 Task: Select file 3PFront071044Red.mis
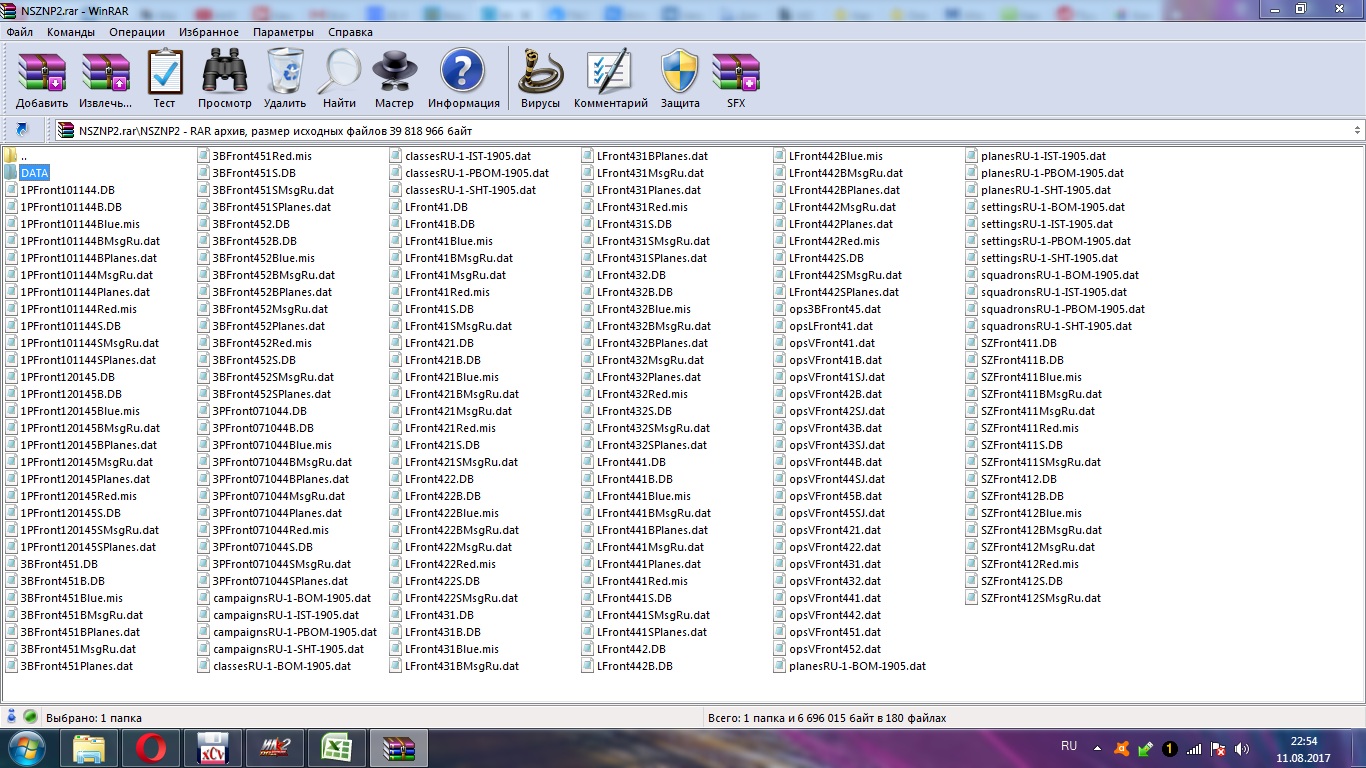tap(263, 530)
